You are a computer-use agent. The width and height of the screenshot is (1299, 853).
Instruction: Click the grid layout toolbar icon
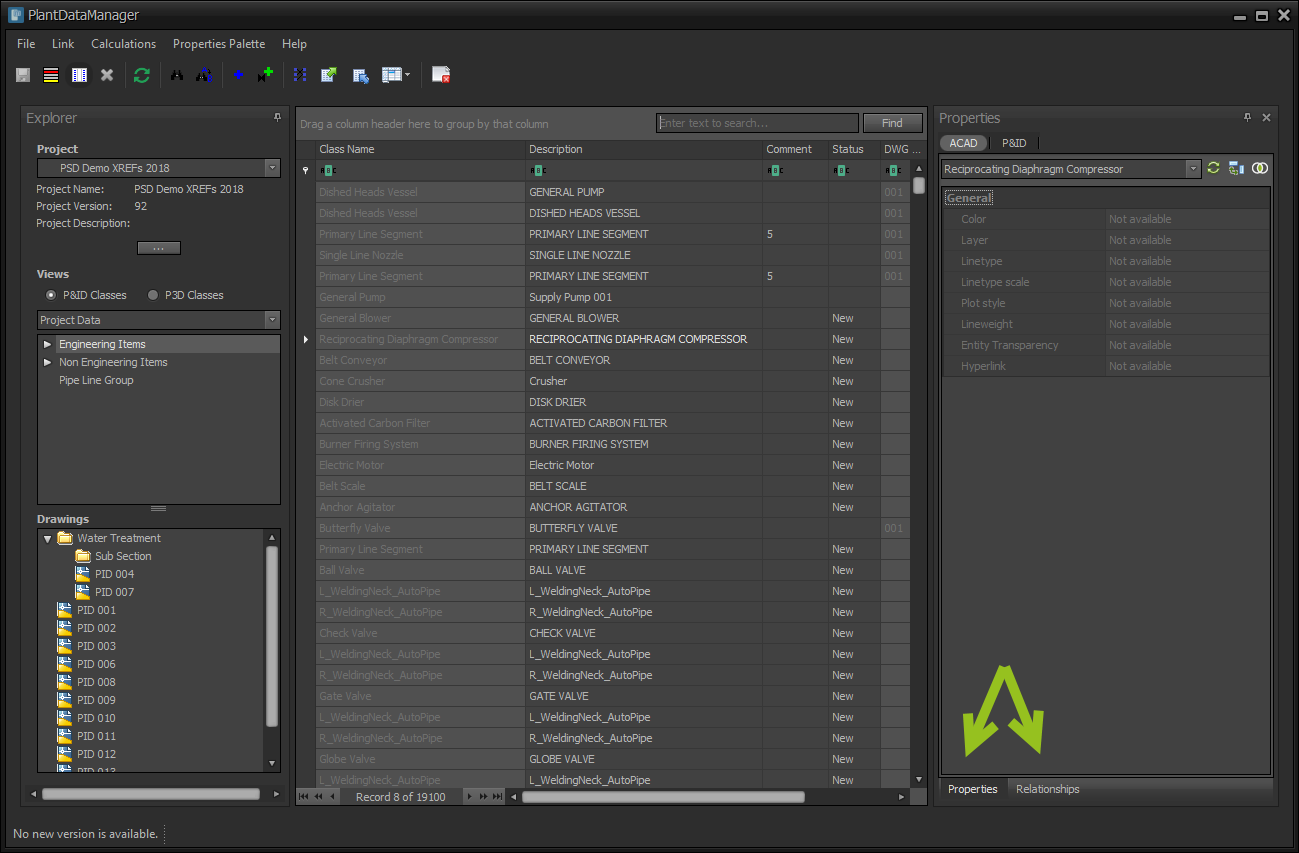391,75
